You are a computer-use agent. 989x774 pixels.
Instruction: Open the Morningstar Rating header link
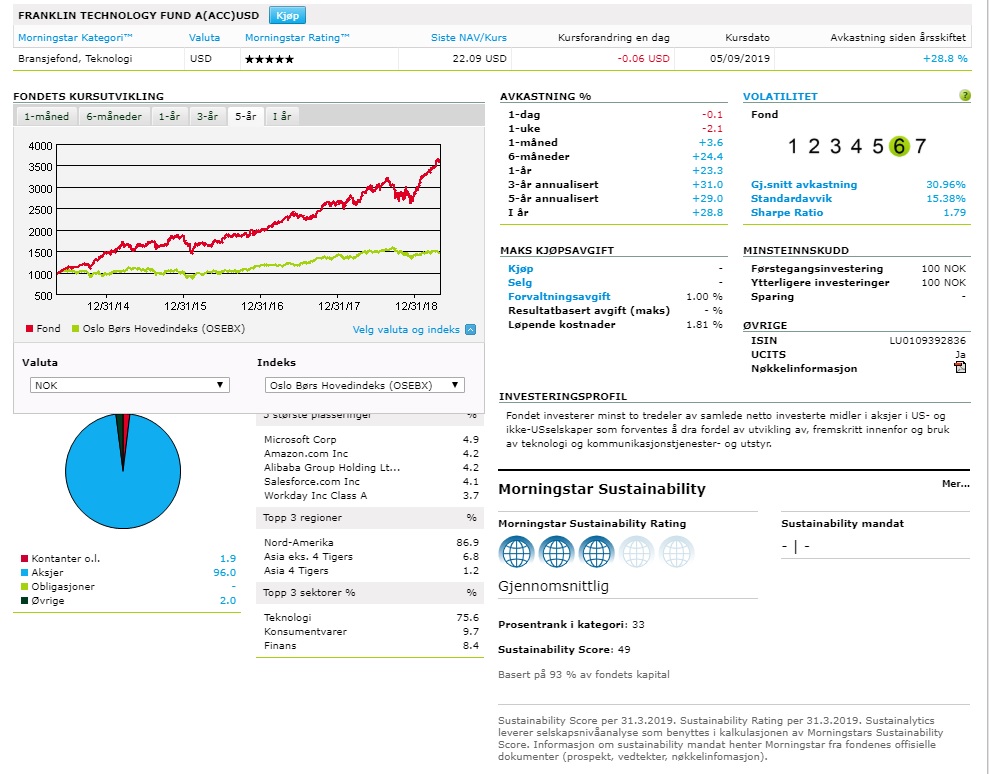pyautogui.click(x=297, y=37)
